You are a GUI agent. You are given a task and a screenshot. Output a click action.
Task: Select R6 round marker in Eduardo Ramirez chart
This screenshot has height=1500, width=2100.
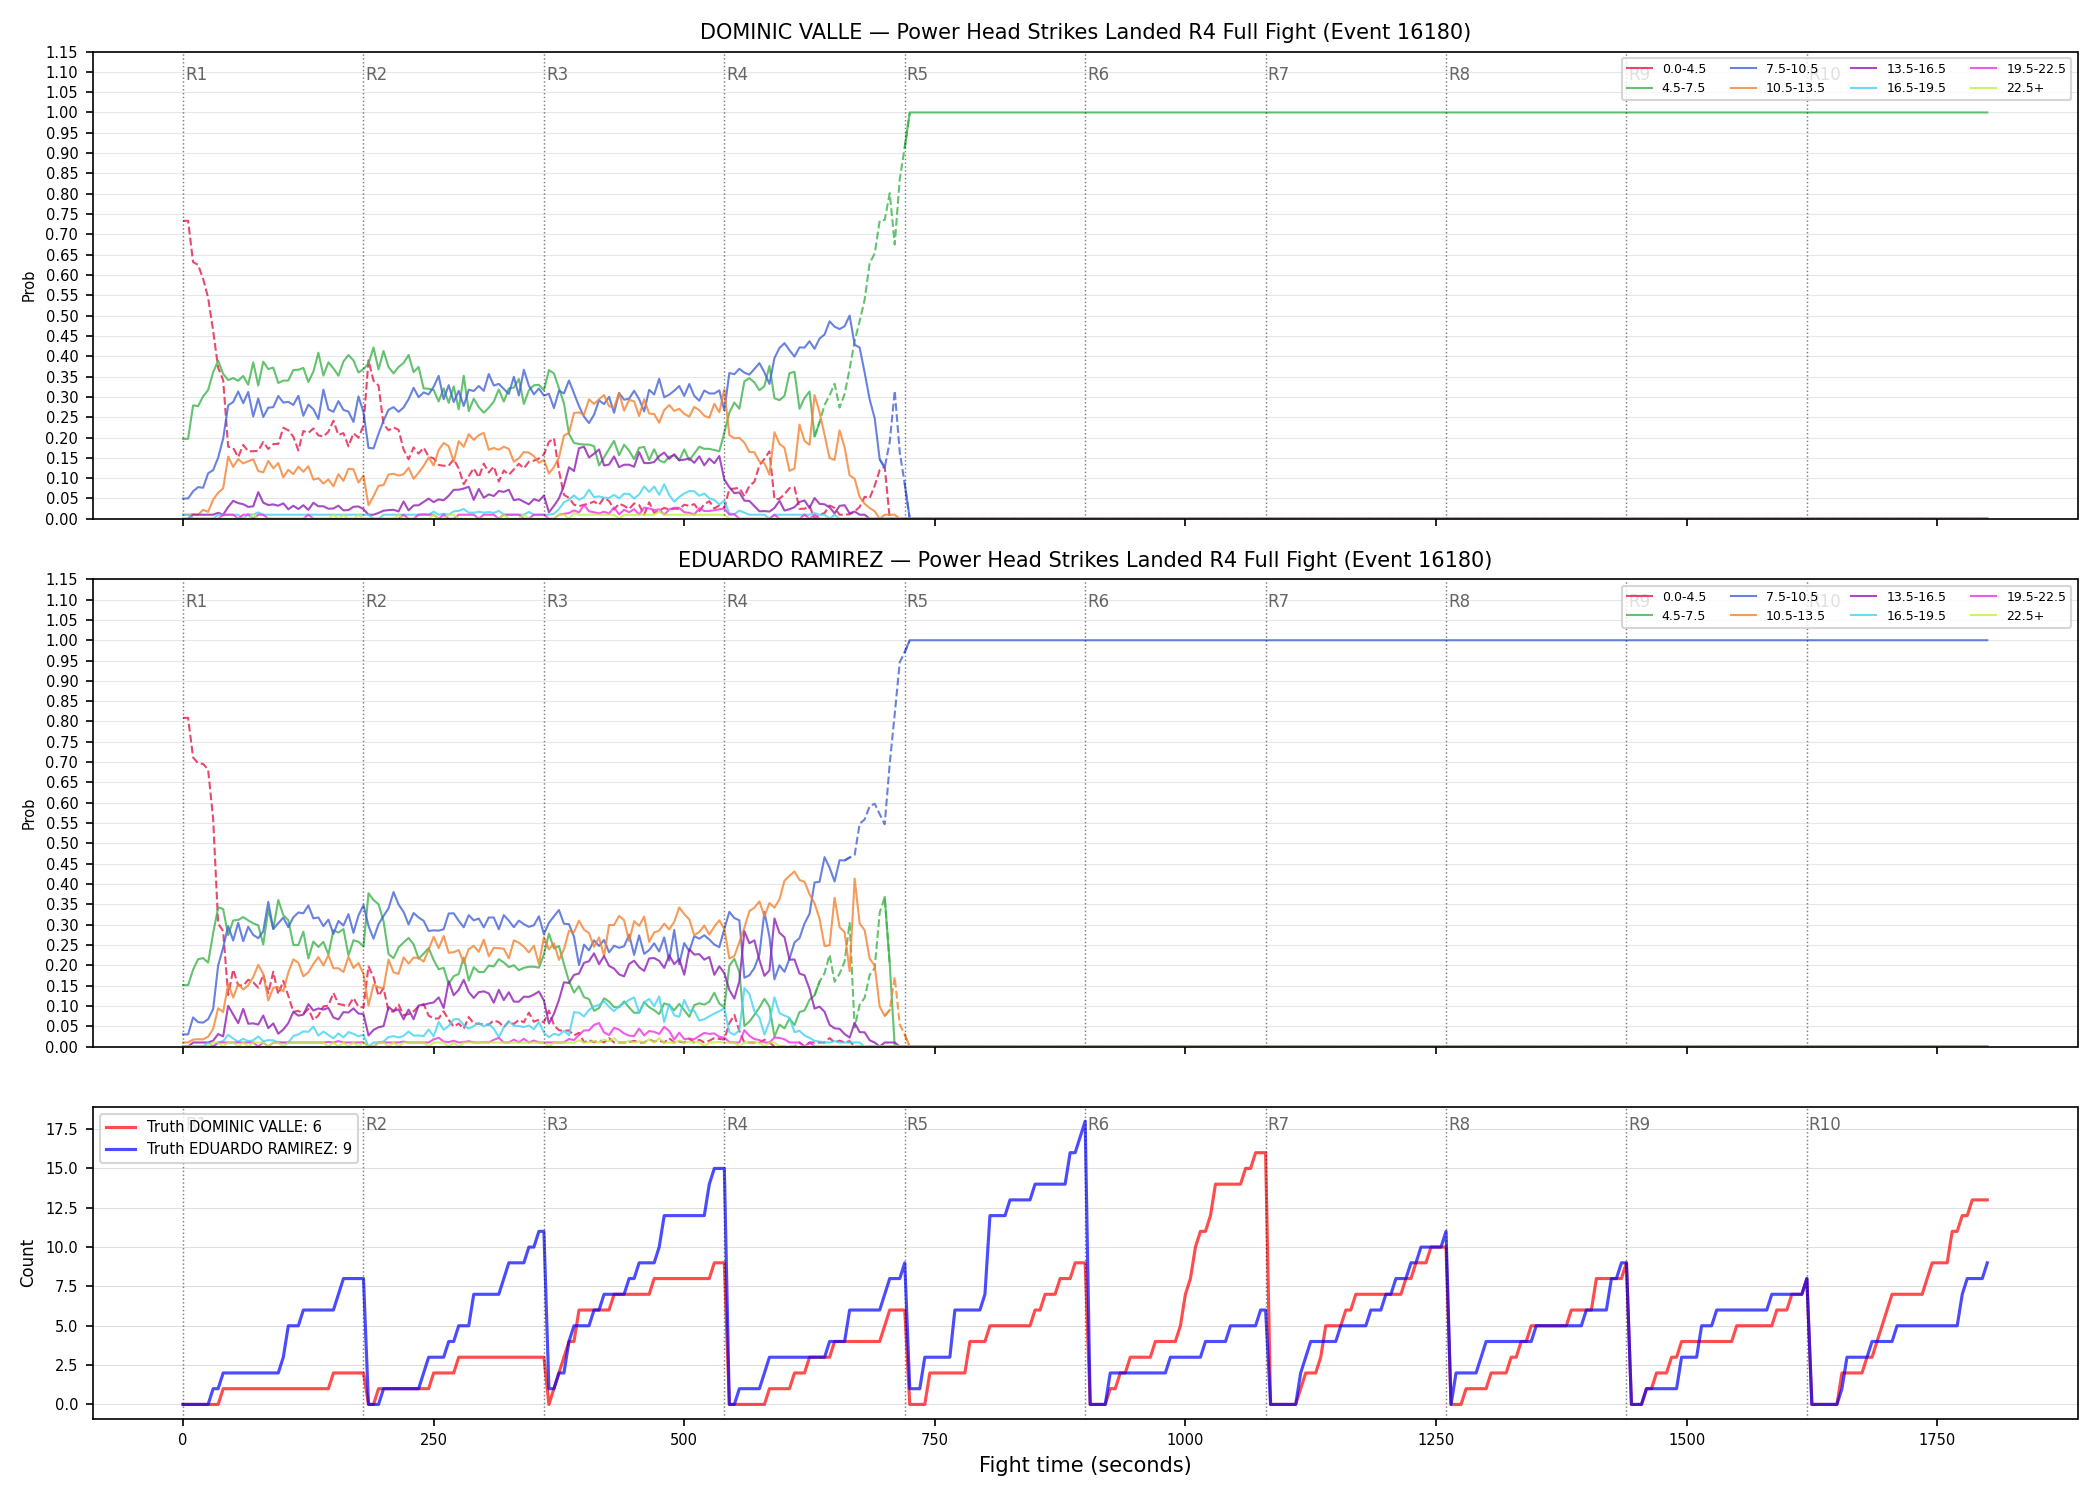[x=1098, y=601]
